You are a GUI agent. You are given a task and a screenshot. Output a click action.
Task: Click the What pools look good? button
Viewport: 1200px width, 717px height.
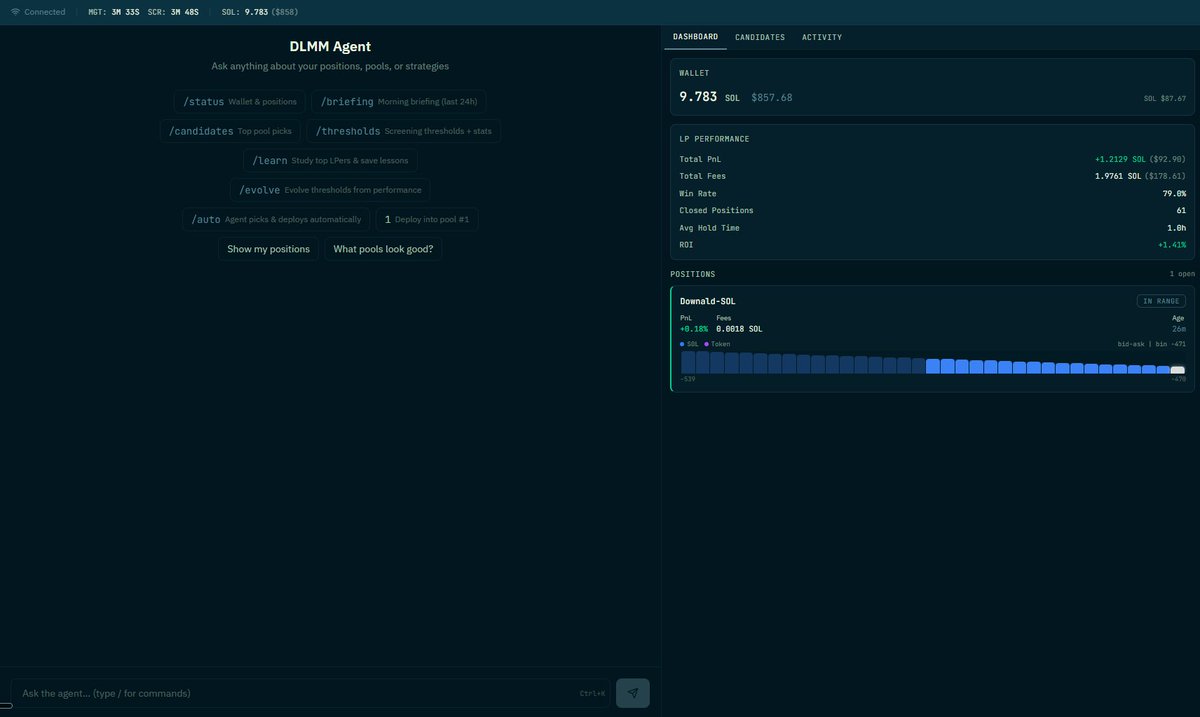[x=383, y=248]
